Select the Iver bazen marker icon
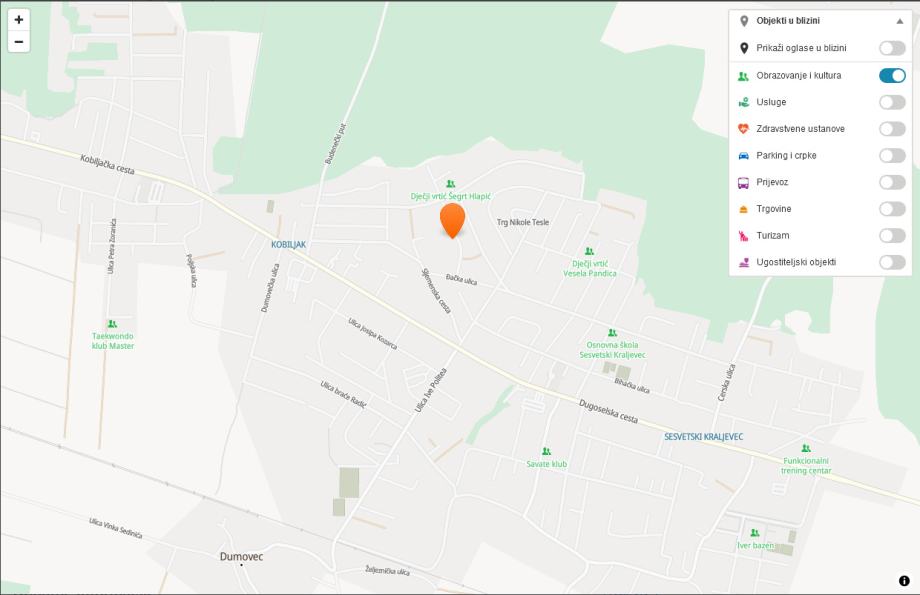Image resolution: width=920 pixels, height=595 pixels. [755, 533]
